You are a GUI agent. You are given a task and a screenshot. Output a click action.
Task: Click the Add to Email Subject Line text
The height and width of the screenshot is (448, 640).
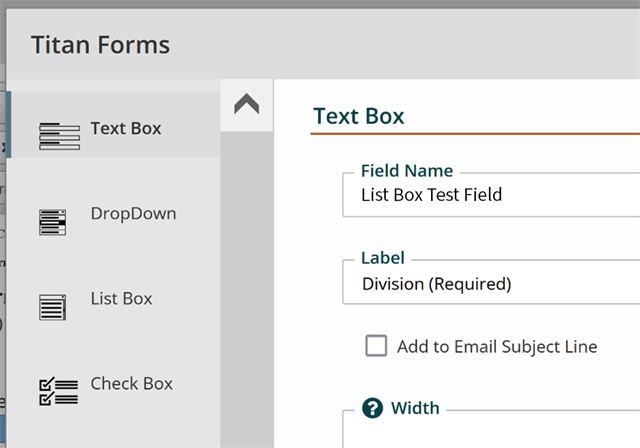click(x=497, y=347)
